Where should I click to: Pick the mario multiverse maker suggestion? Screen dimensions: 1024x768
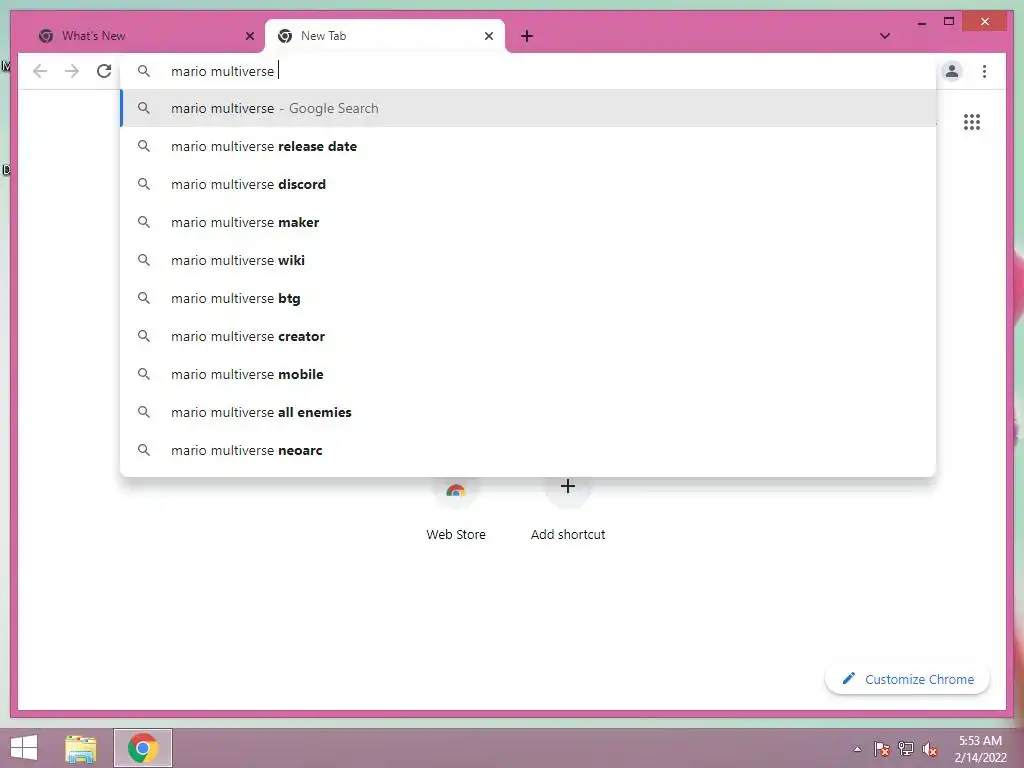tap(528, 222)
